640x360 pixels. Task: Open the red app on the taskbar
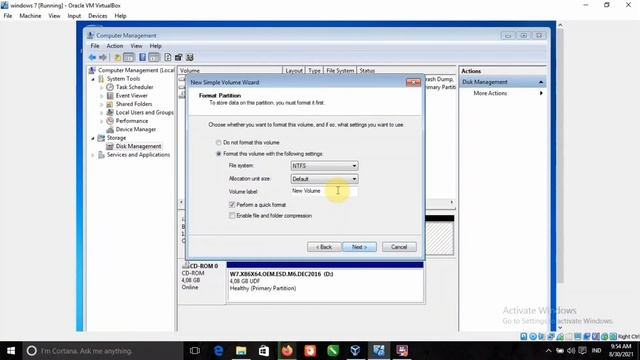click(x=310, y=351)
